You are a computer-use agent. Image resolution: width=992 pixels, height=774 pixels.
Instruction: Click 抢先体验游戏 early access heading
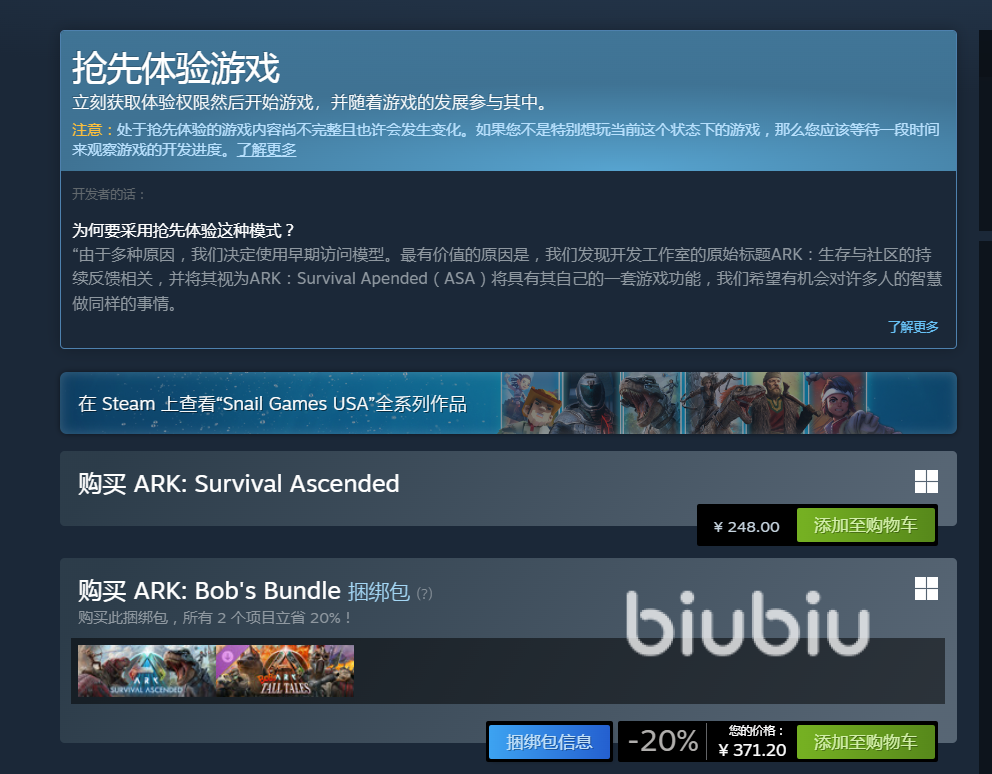coord(176,68)
